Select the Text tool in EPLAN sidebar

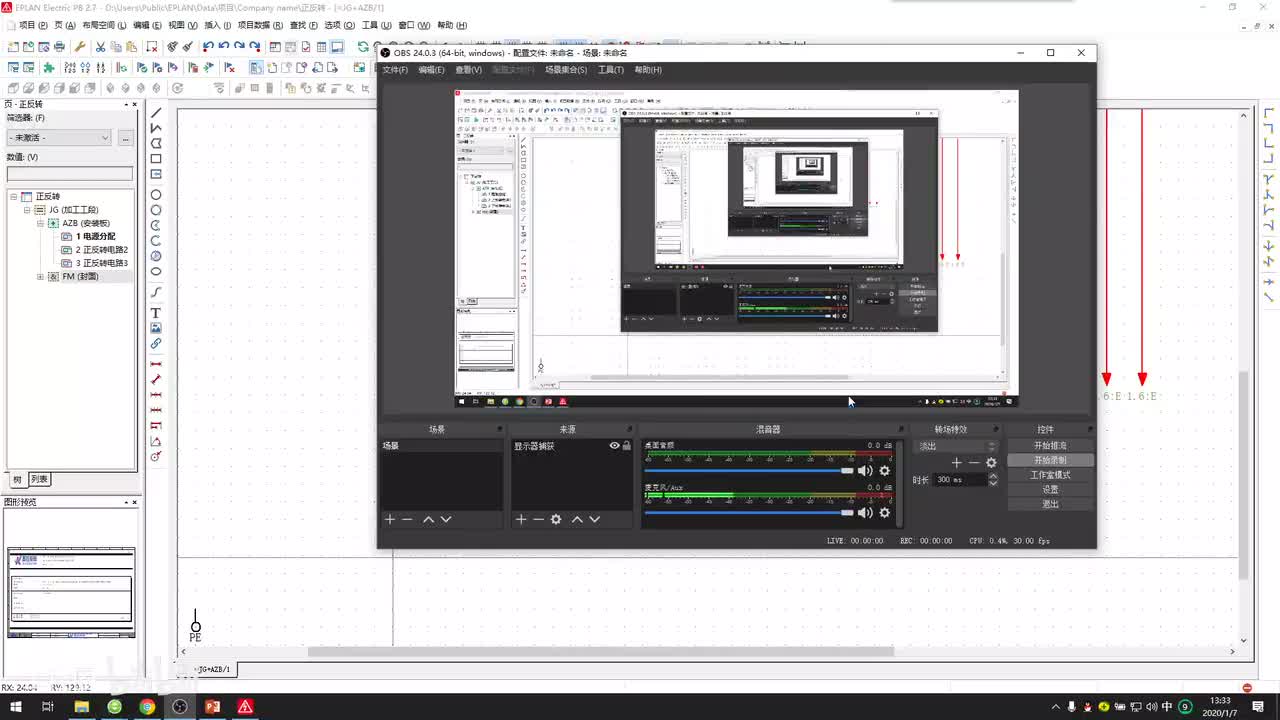pos(156,313)
